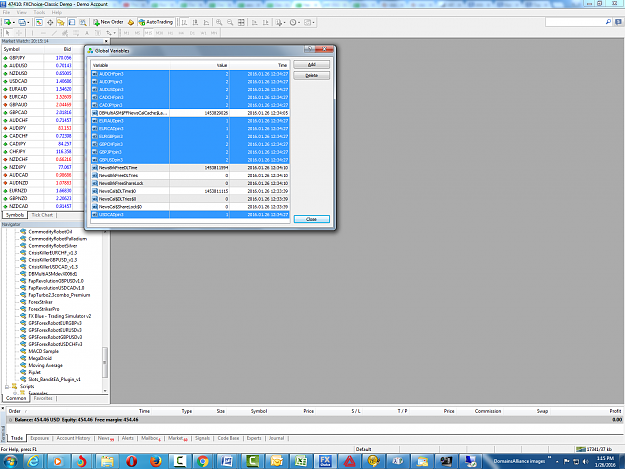Click the Close button in Global Variables

coord(312,219)
